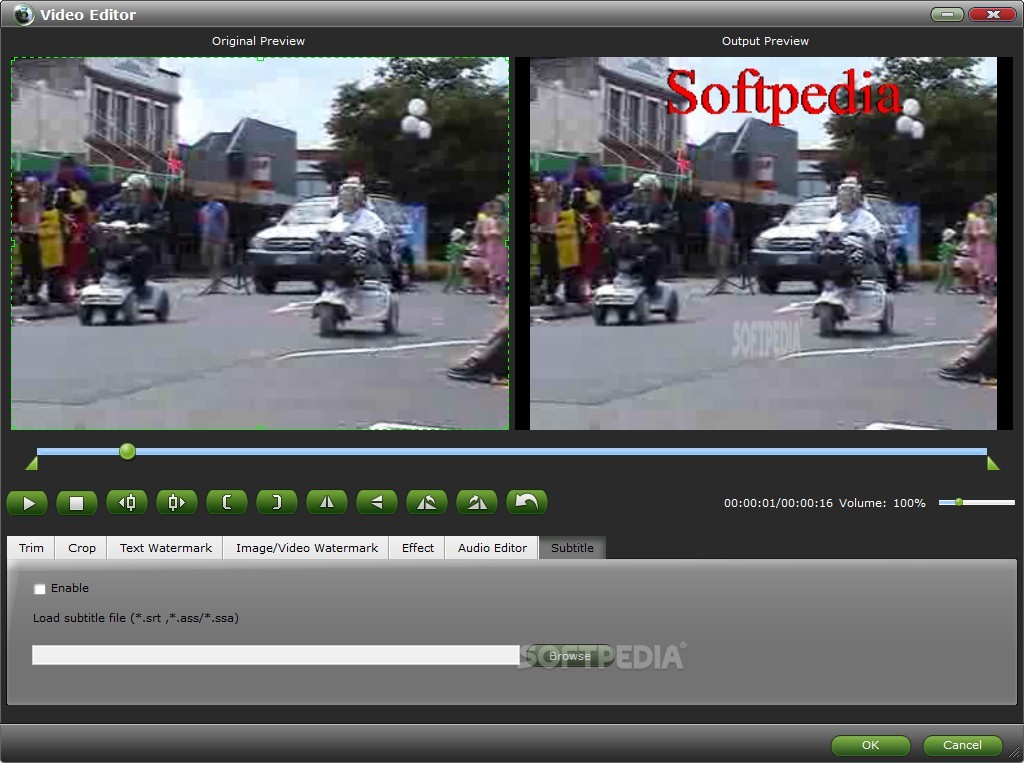The height and width of the screenshot is (763, 1024).
Task: Close the Video Editor window
Action: click(992, 14)
